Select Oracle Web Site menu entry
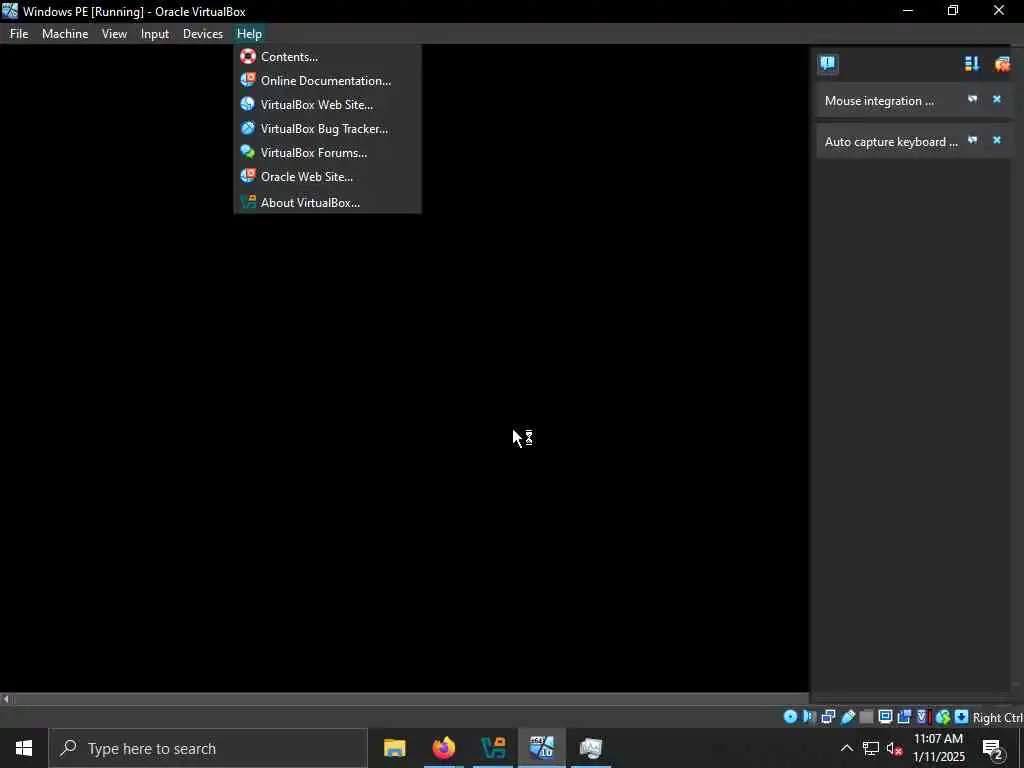The width and height of the screenshot is (1024, 768). [327, 177]
